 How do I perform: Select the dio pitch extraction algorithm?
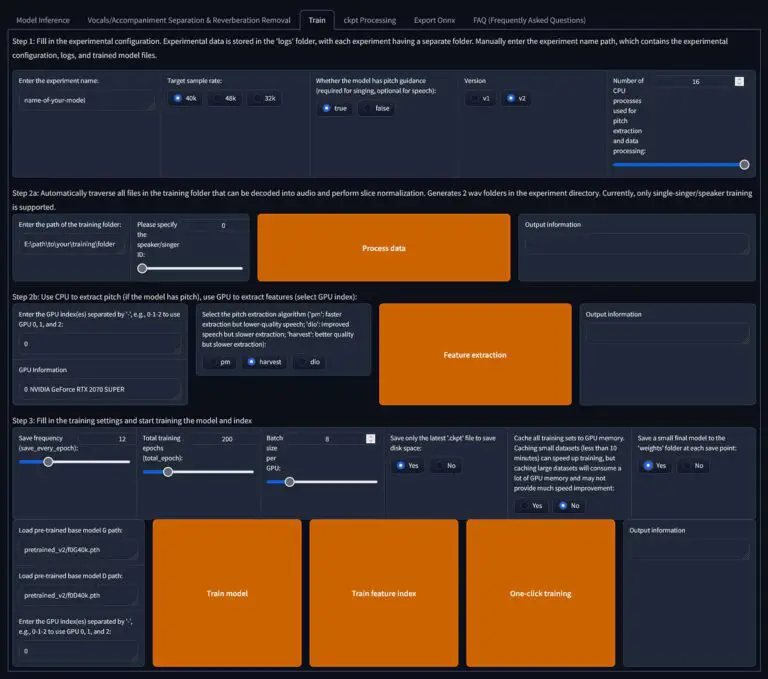point(309,362)
